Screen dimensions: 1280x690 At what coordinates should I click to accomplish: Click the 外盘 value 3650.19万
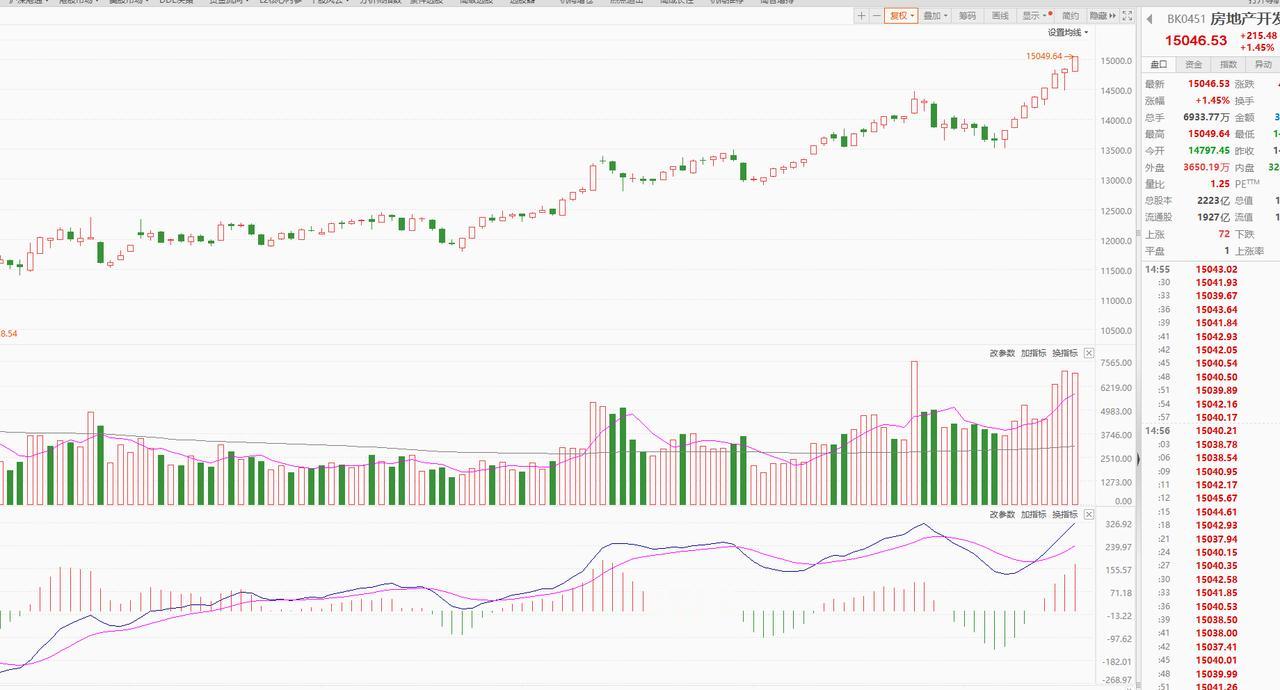point(1206,168)
